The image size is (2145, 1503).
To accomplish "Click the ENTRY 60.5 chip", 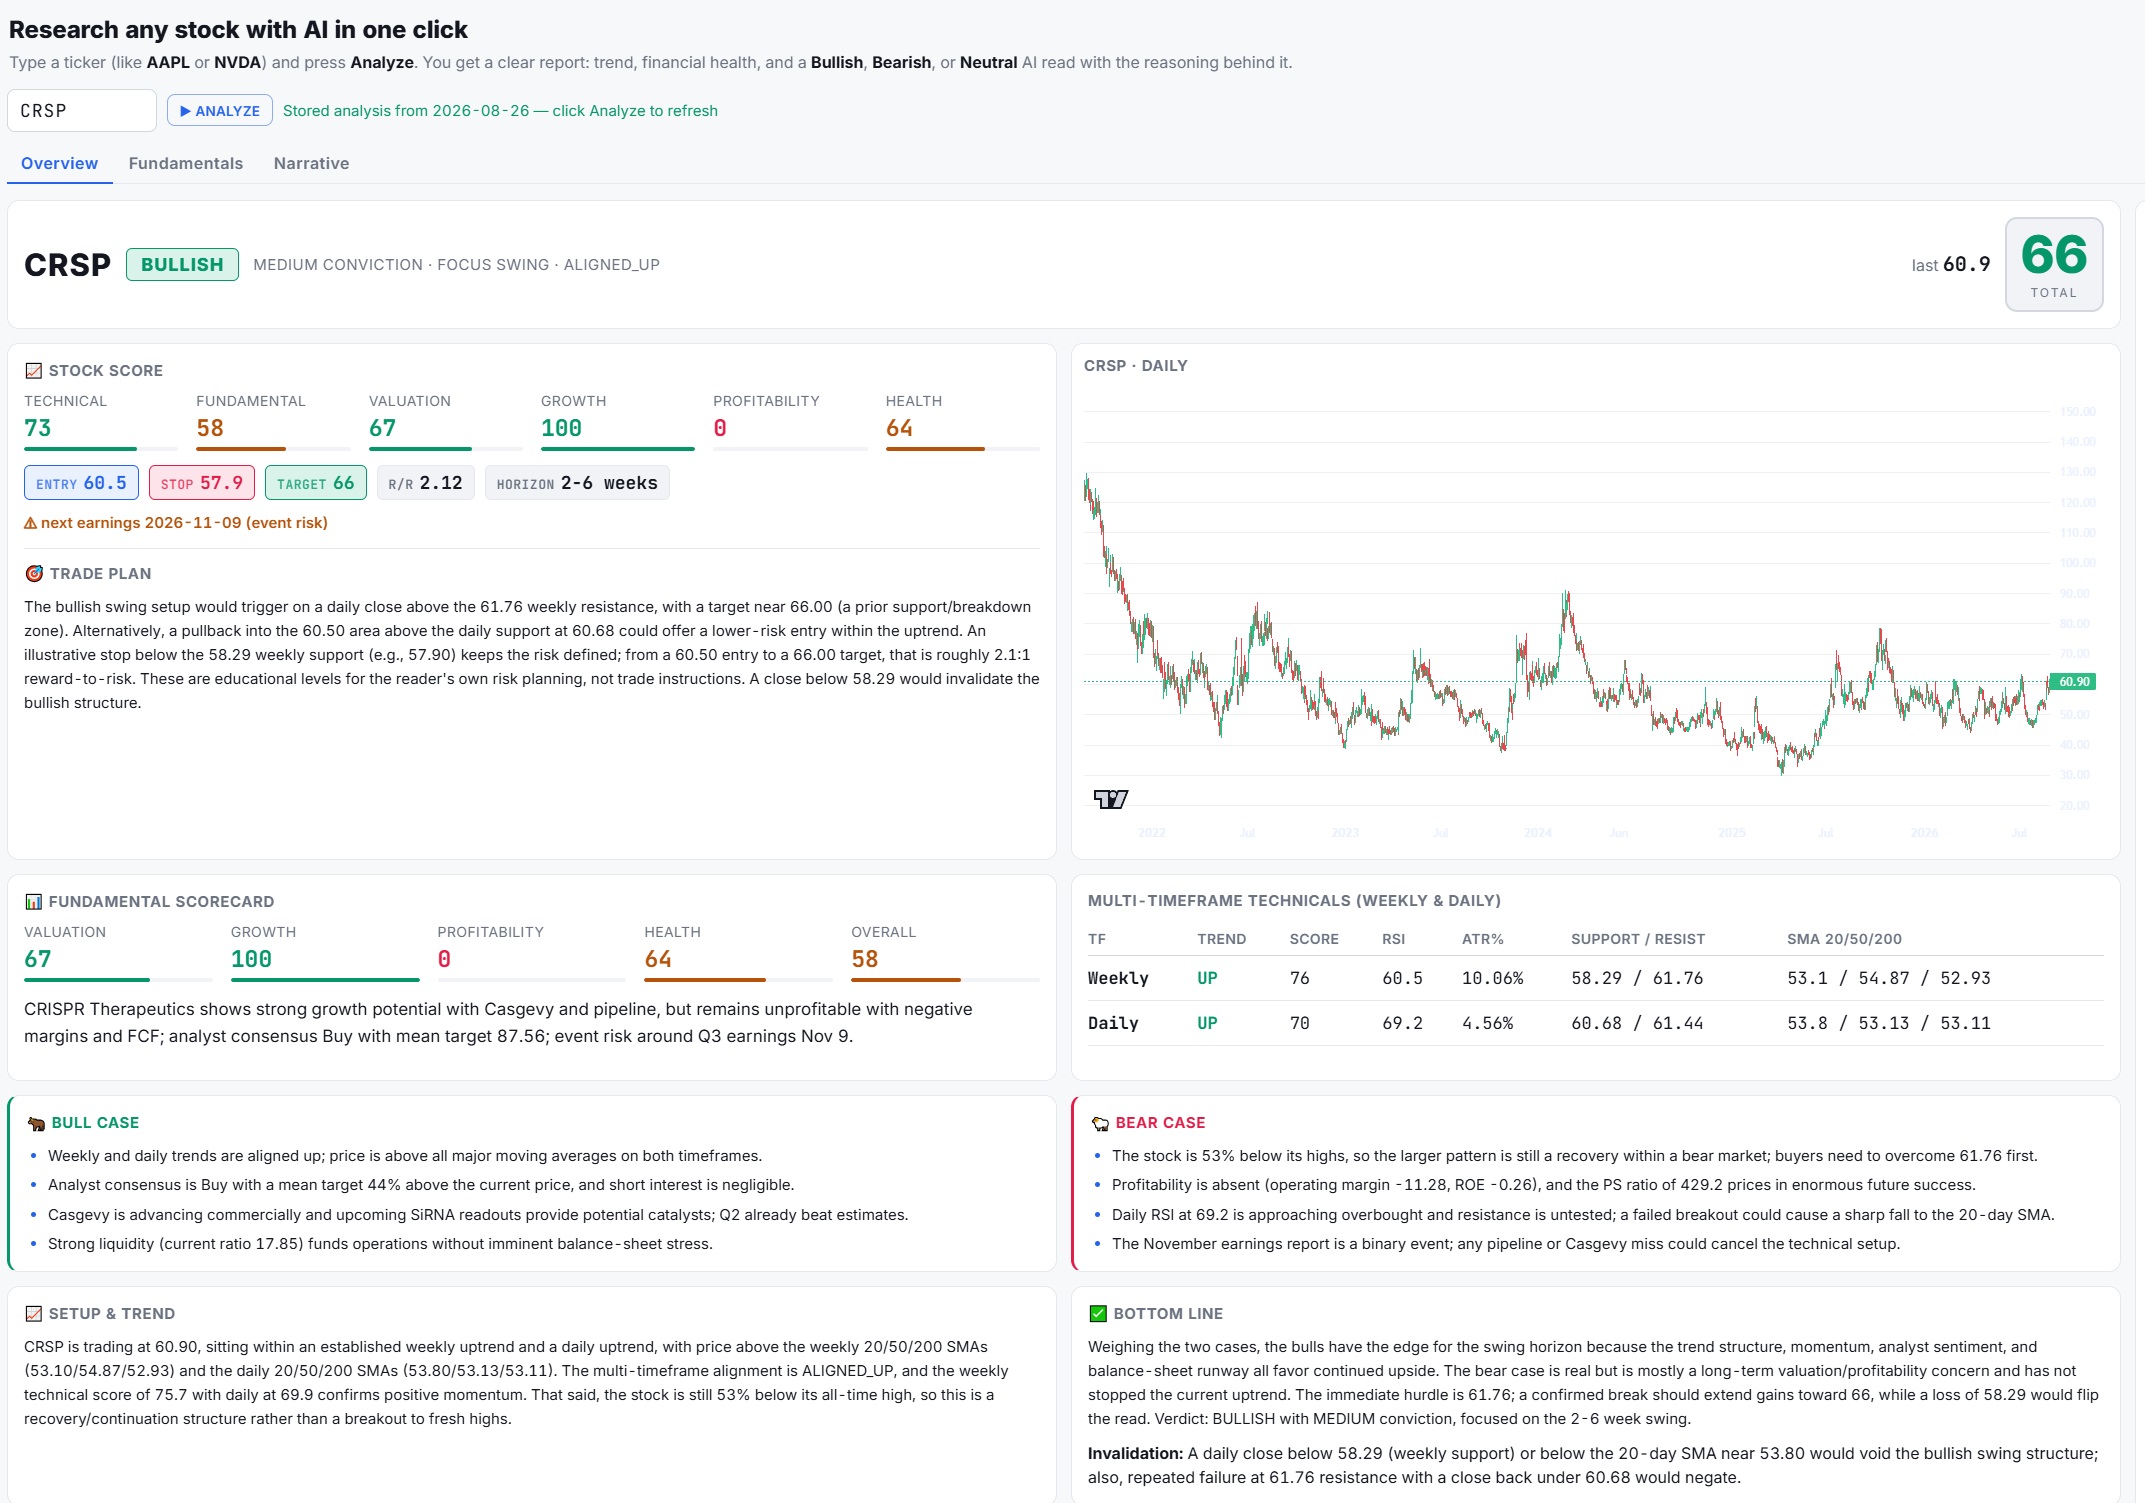I will [81, 483].
